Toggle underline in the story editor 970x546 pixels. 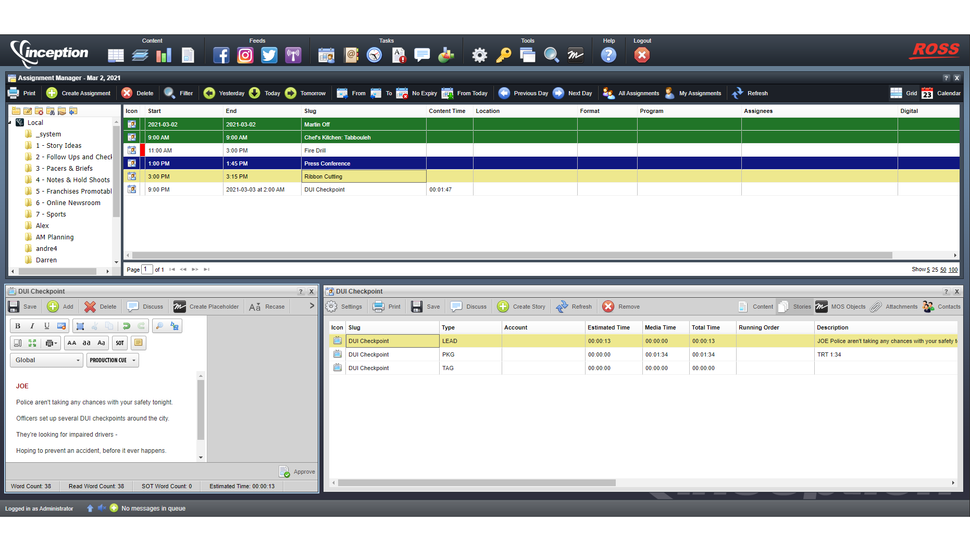pos(46,326)
